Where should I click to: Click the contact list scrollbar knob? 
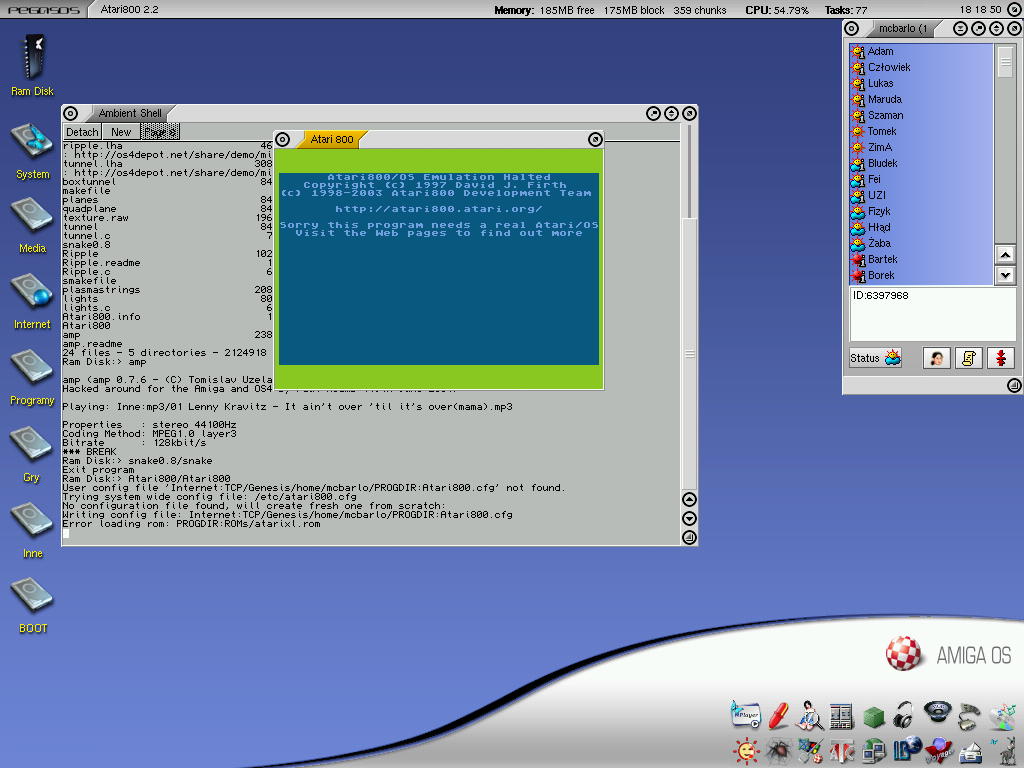pos(1005,63)
